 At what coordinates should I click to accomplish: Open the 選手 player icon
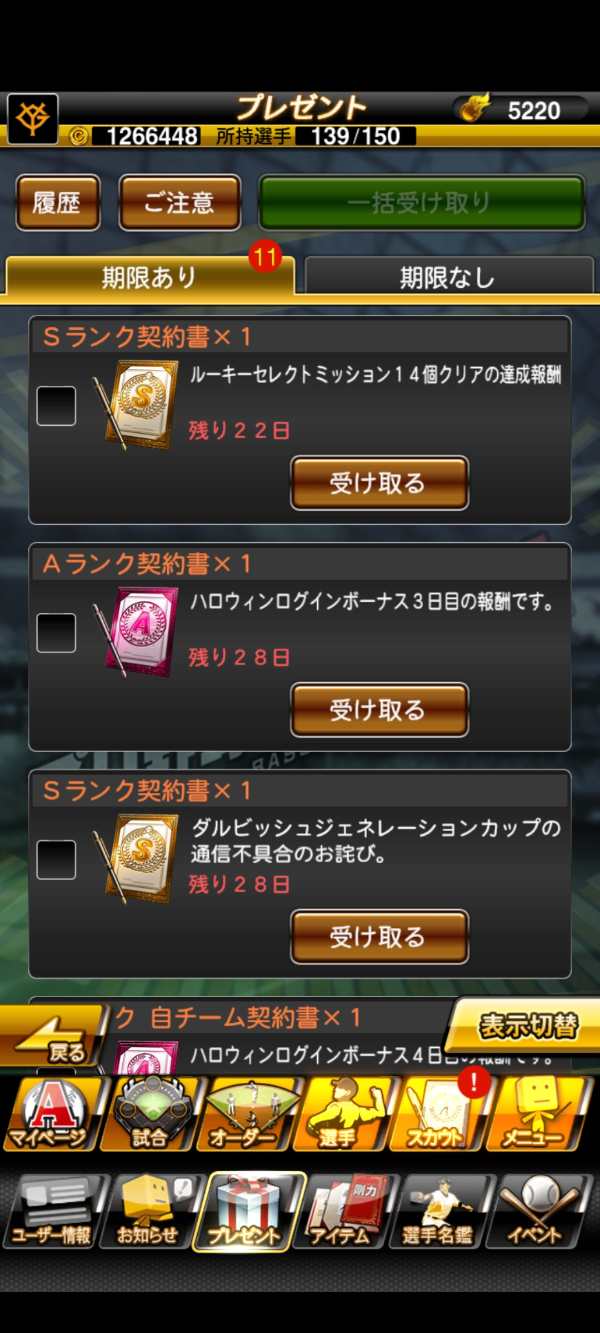pos(344,1114)
